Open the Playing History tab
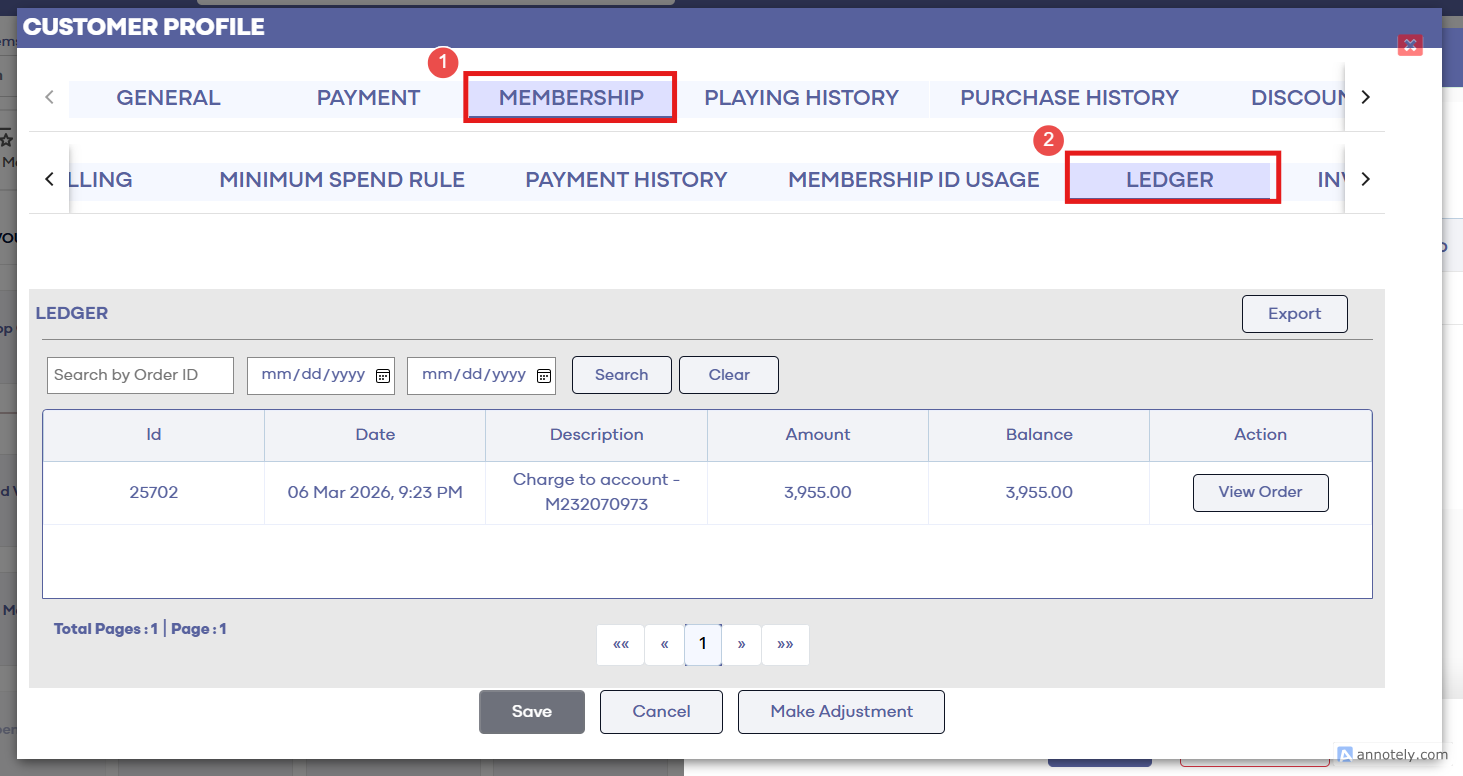 [x=801, y=98]
